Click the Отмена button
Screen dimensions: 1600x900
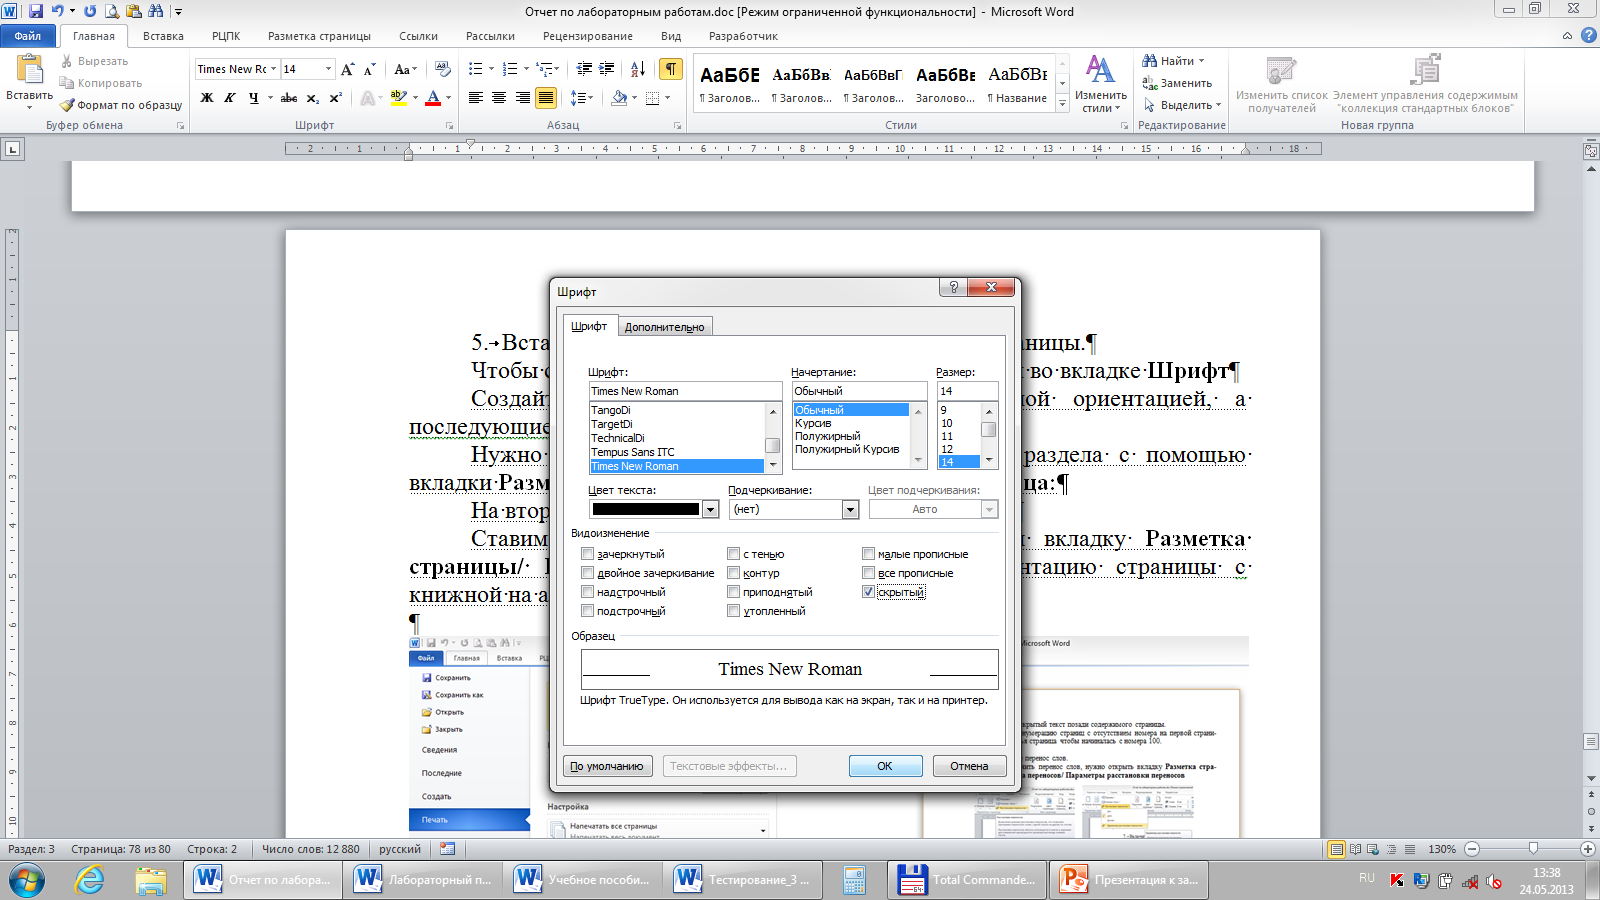969,766
